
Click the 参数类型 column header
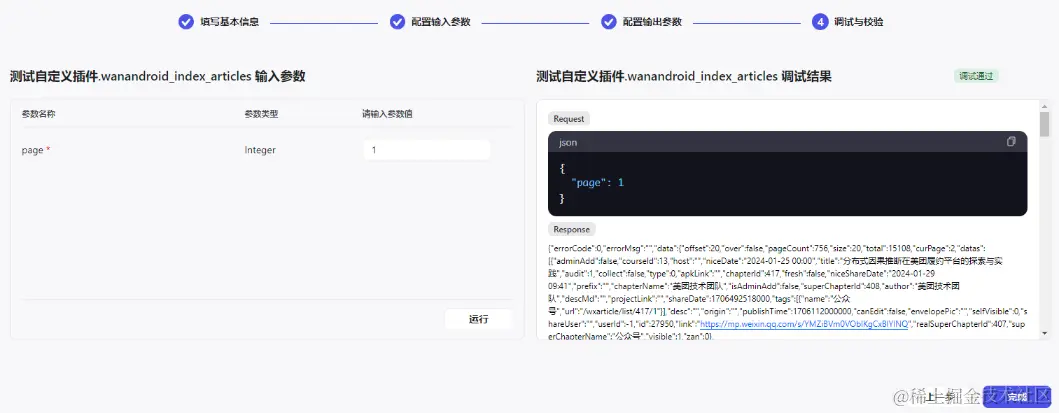coord(261,114)
